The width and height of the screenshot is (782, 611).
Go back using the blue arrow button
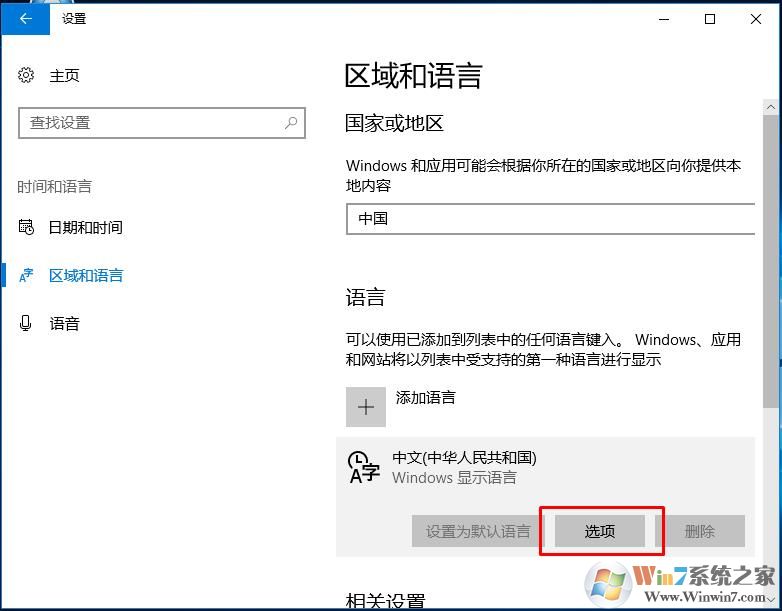point(25,19)
